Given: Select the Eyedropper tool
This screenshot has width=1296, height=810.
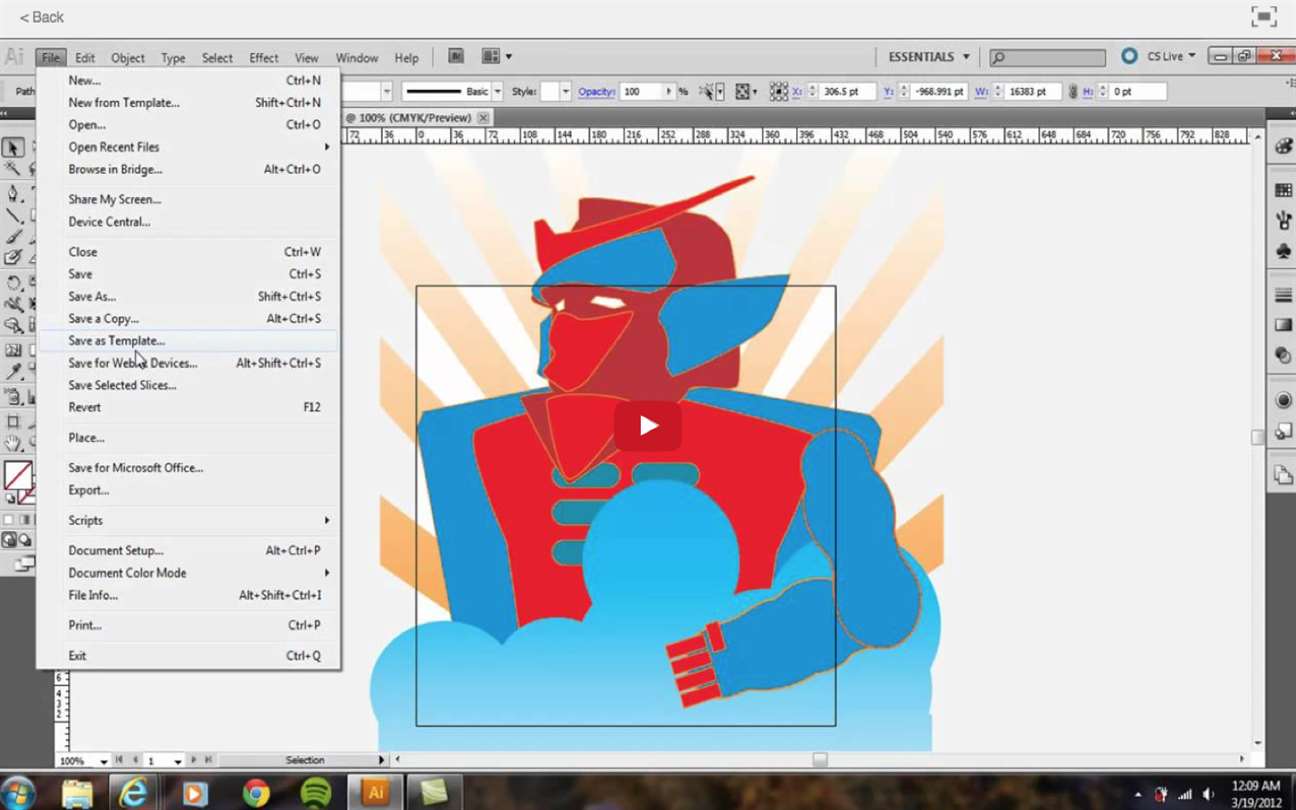Looking at the screenshot, I should pyautogui.click(x=13, y=372).
